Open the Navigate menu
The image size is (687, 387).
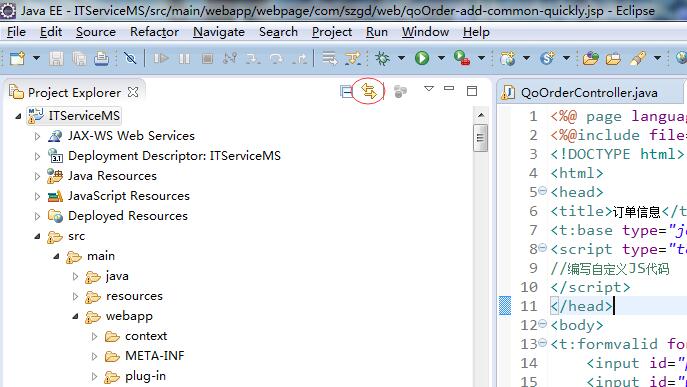click(x=219, y=32)
